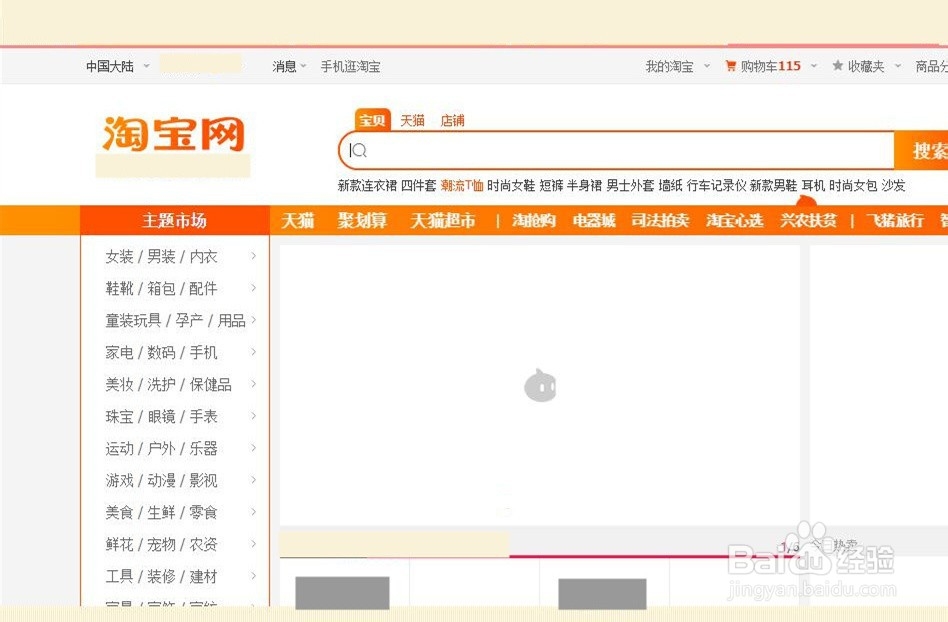This screenshot has height=622, width=948.
Task: Click the 墙纸 hot search link
Action: point(670,186)
